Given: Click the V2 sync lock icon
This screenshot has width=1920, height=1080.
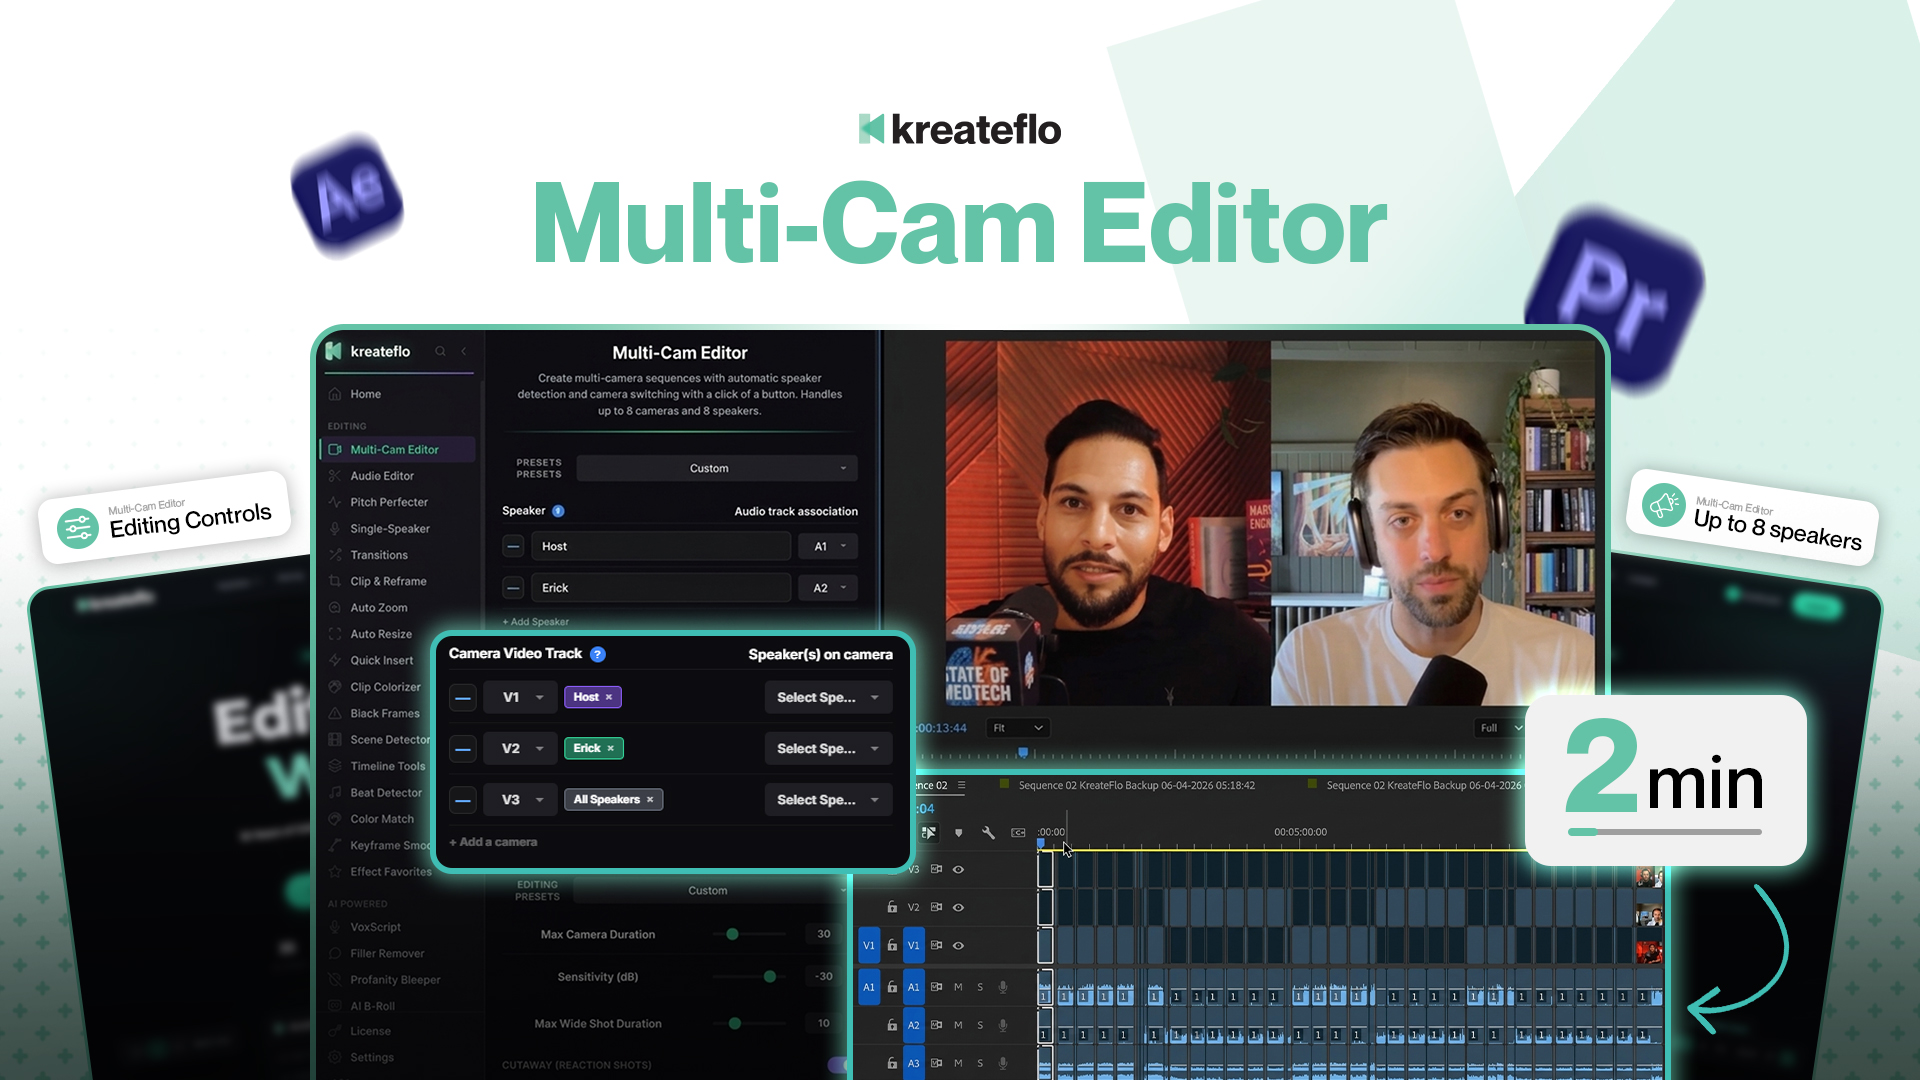Looking at the screenshot, I should tap(936, 907).
